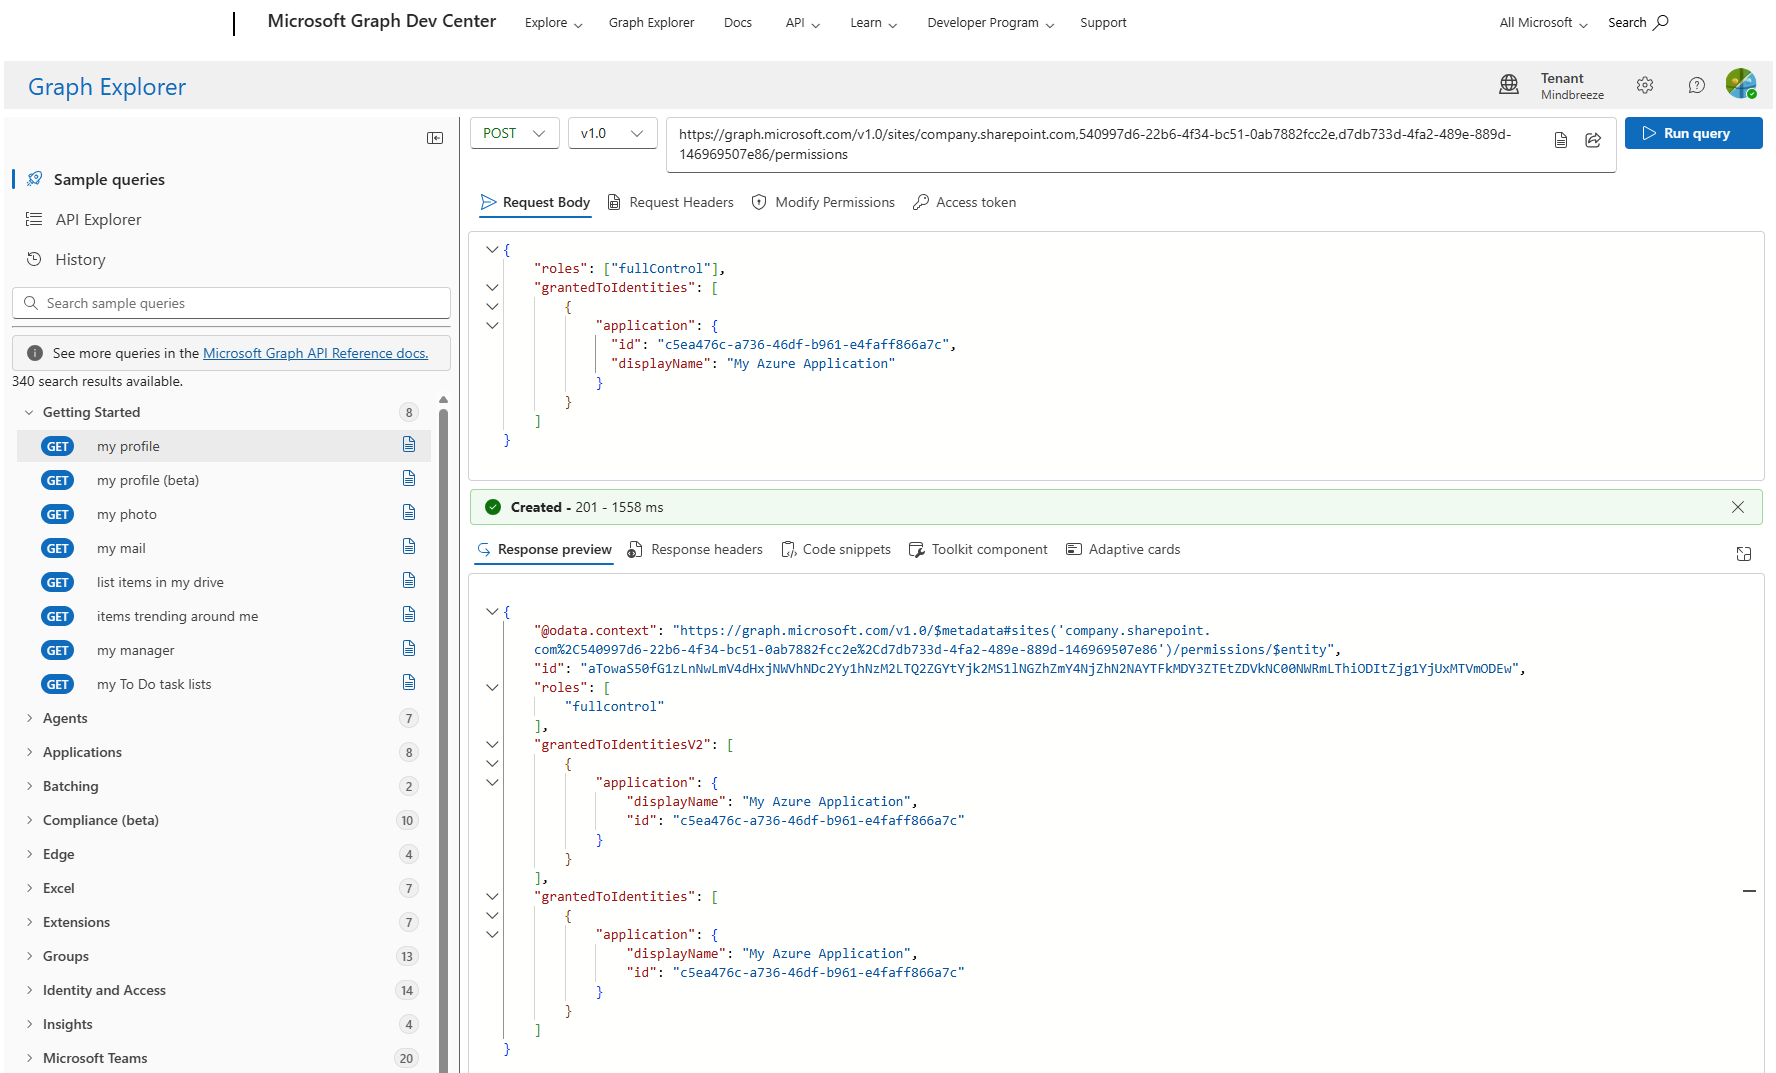Viewport: 1776px width, 1073px height.
Task: Open the Microsoft Graph API Reference docs link
Action: point(315,353)
